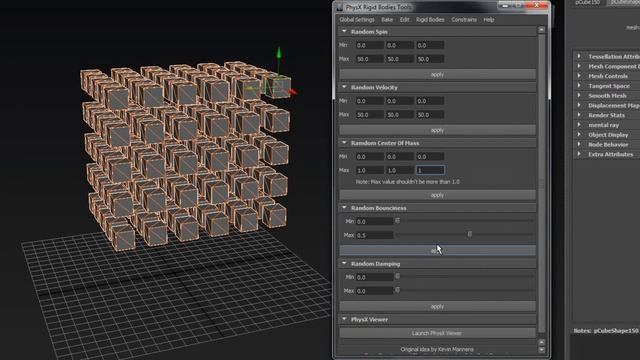Expand the Render Stats section
The image size is (640, 360).
tap(579, 115)
